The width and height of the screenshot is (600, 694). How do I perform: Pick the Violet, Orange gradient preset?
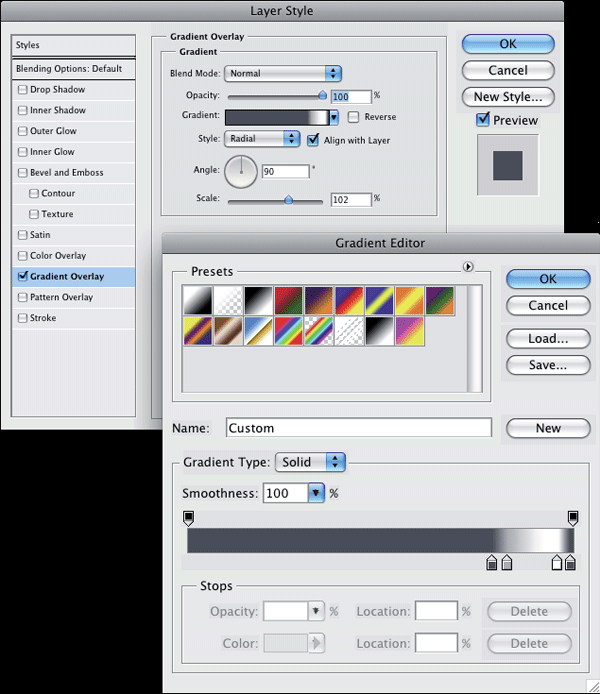[319, 301]
